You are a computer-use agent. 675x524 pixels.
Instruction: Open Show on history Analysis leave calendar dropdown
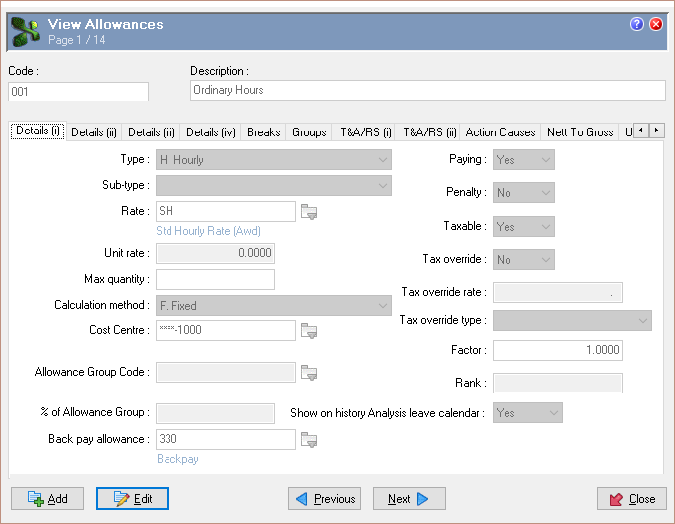pyautogui.click(x=528, y=412)
